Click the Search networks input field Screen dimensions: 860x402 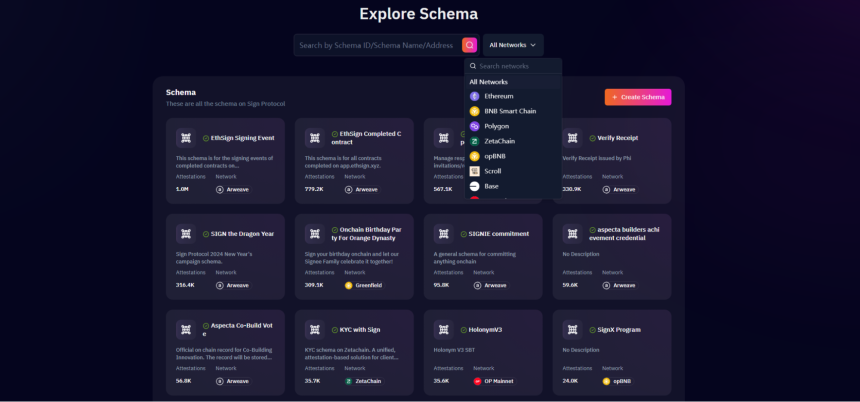513,66
